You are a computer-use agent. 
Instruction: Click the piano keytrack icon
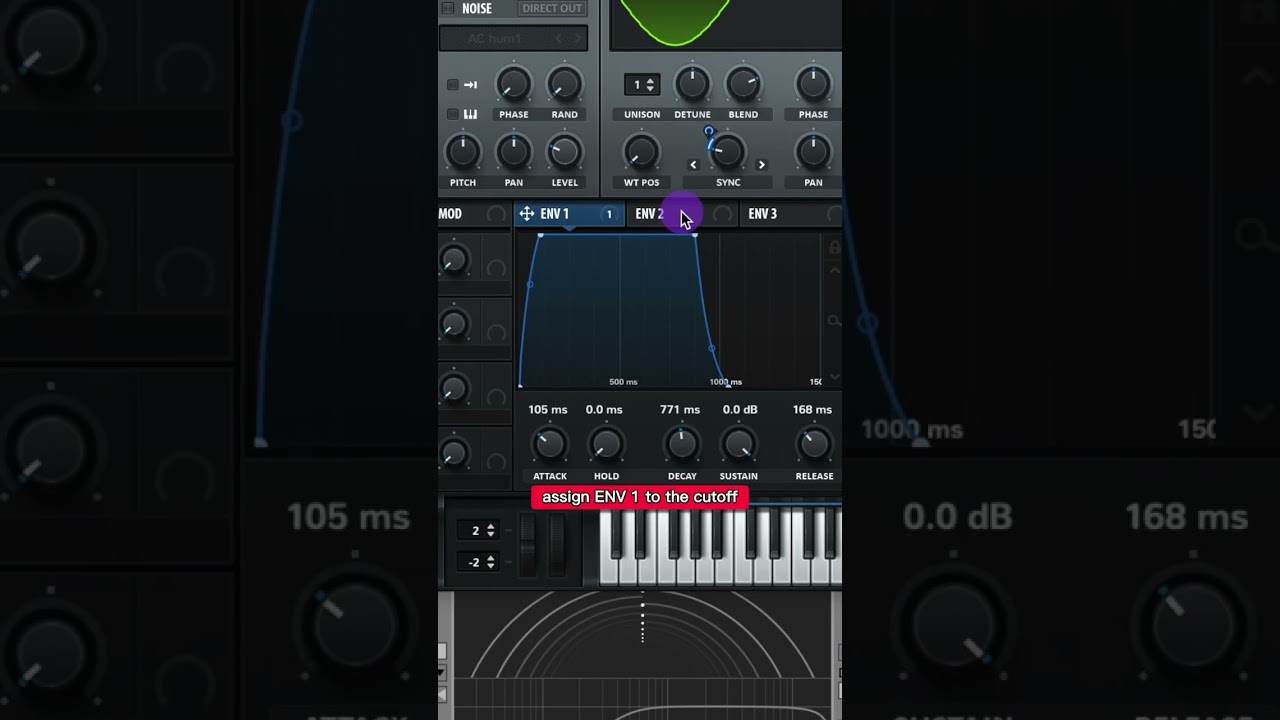coord(470,114)
